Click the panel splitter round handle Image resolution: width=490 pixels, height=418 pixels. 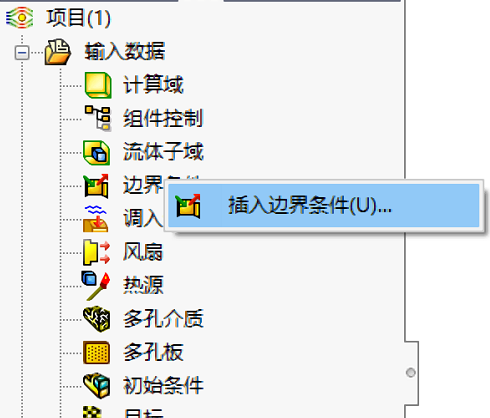(411, 372)
